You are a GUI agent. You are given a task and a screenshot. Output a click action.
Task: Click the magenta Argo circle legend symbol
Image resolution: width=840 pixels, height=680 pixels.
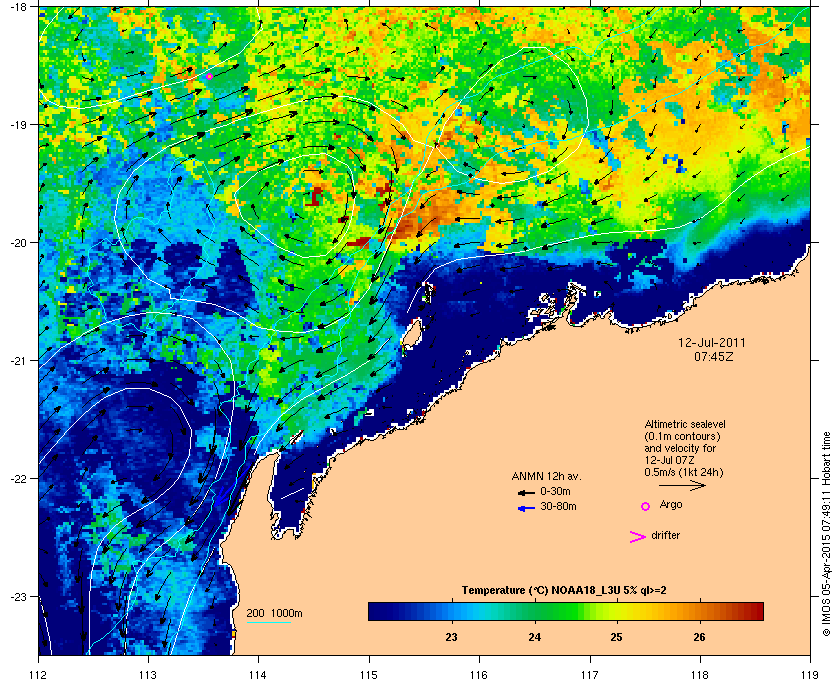click(x=646, y=506)
